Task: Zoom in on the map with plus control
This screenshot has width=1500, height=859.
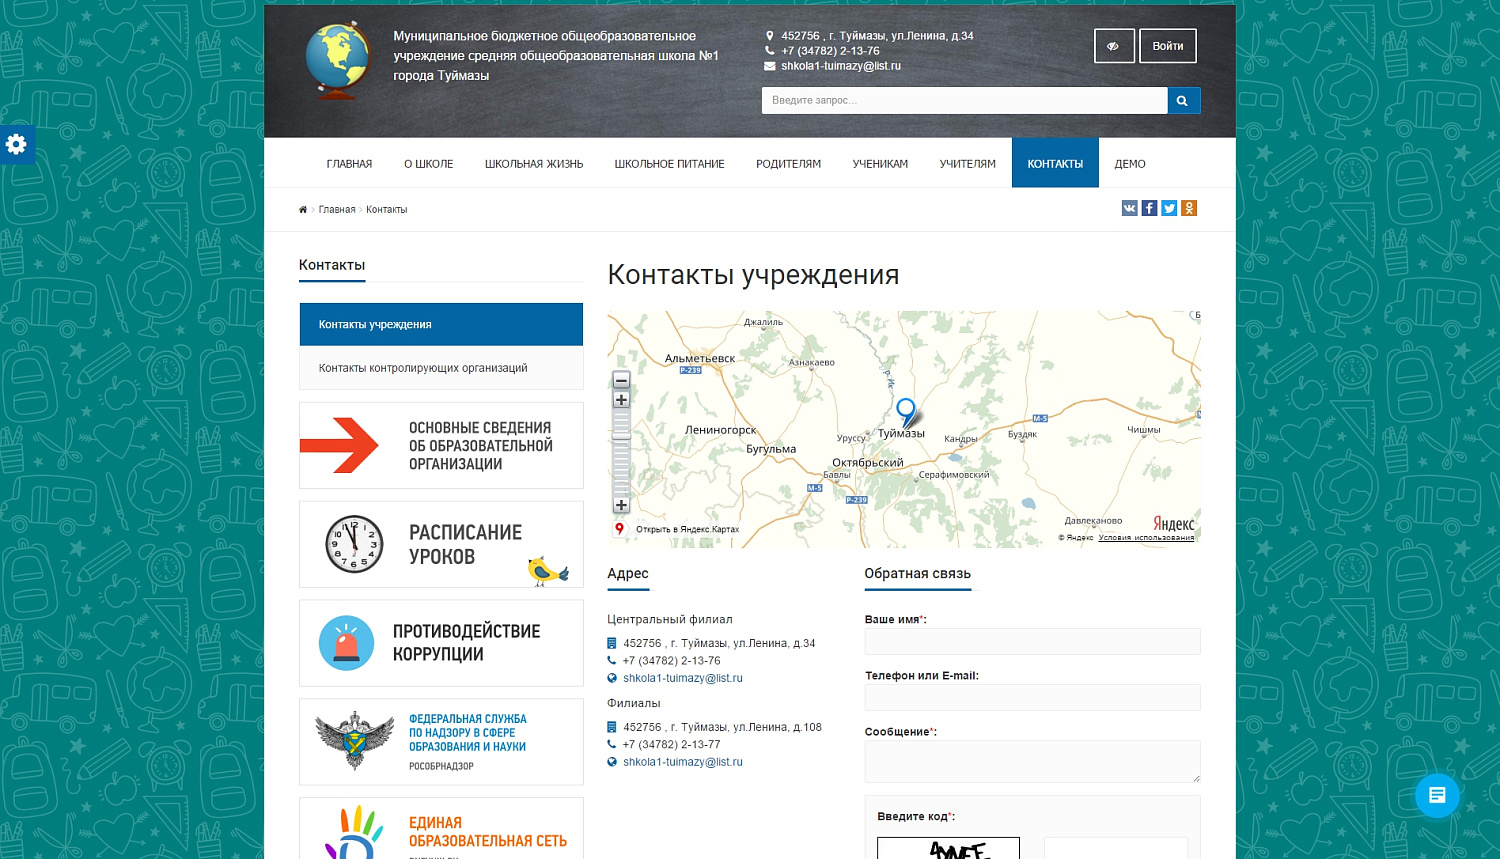Action: pyautogui.click(x=621, y=399)
